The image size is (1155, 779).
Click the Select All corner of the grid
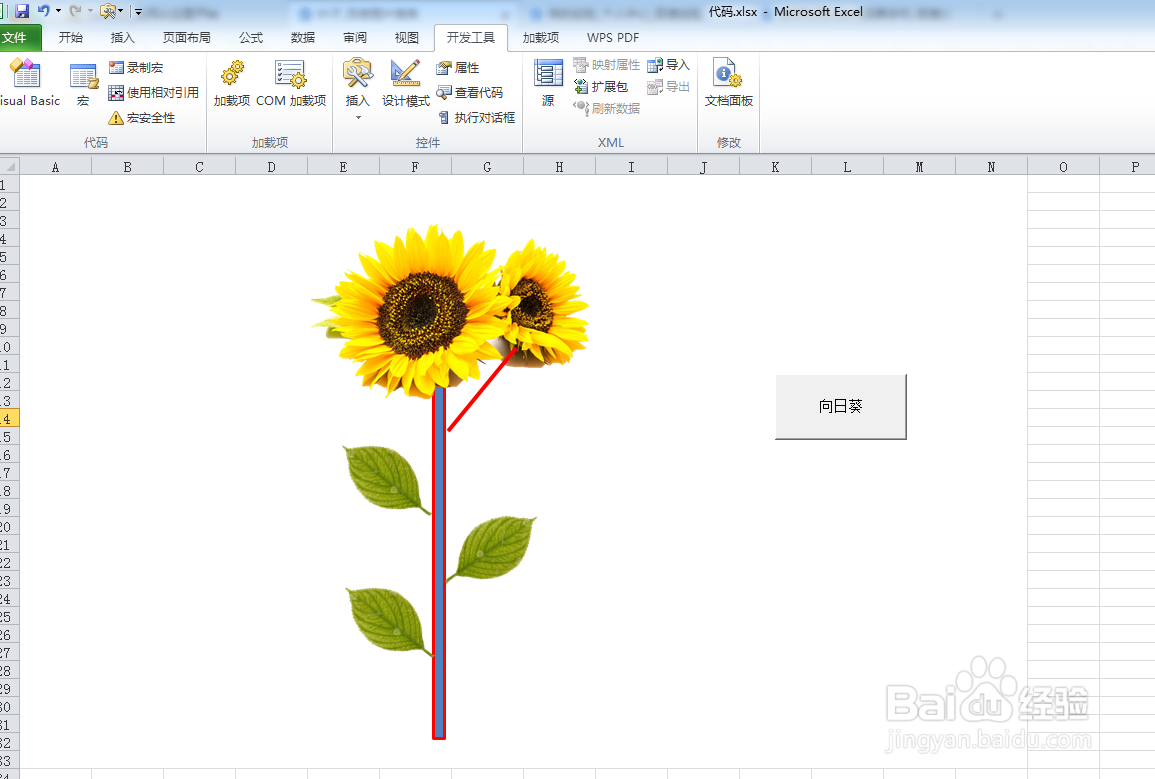tap(10, 166)
